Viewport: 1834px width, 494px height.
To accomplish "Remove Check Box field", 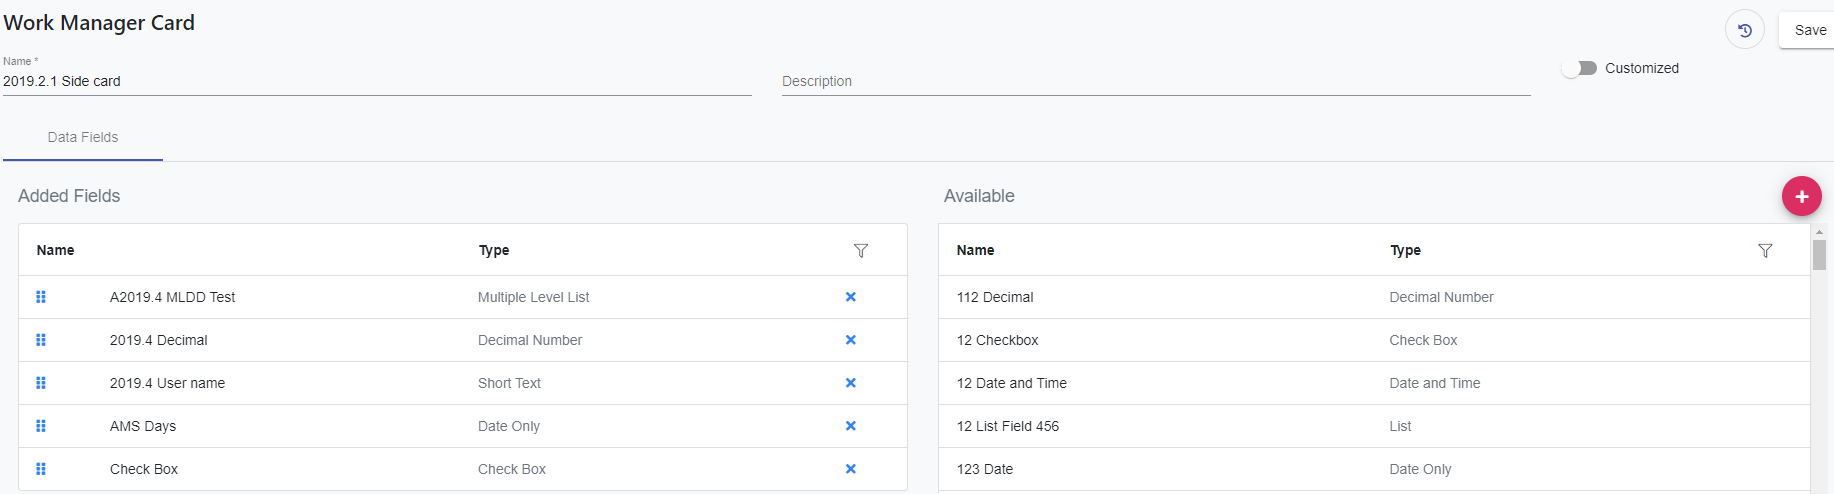I will (x=851, y=469).
